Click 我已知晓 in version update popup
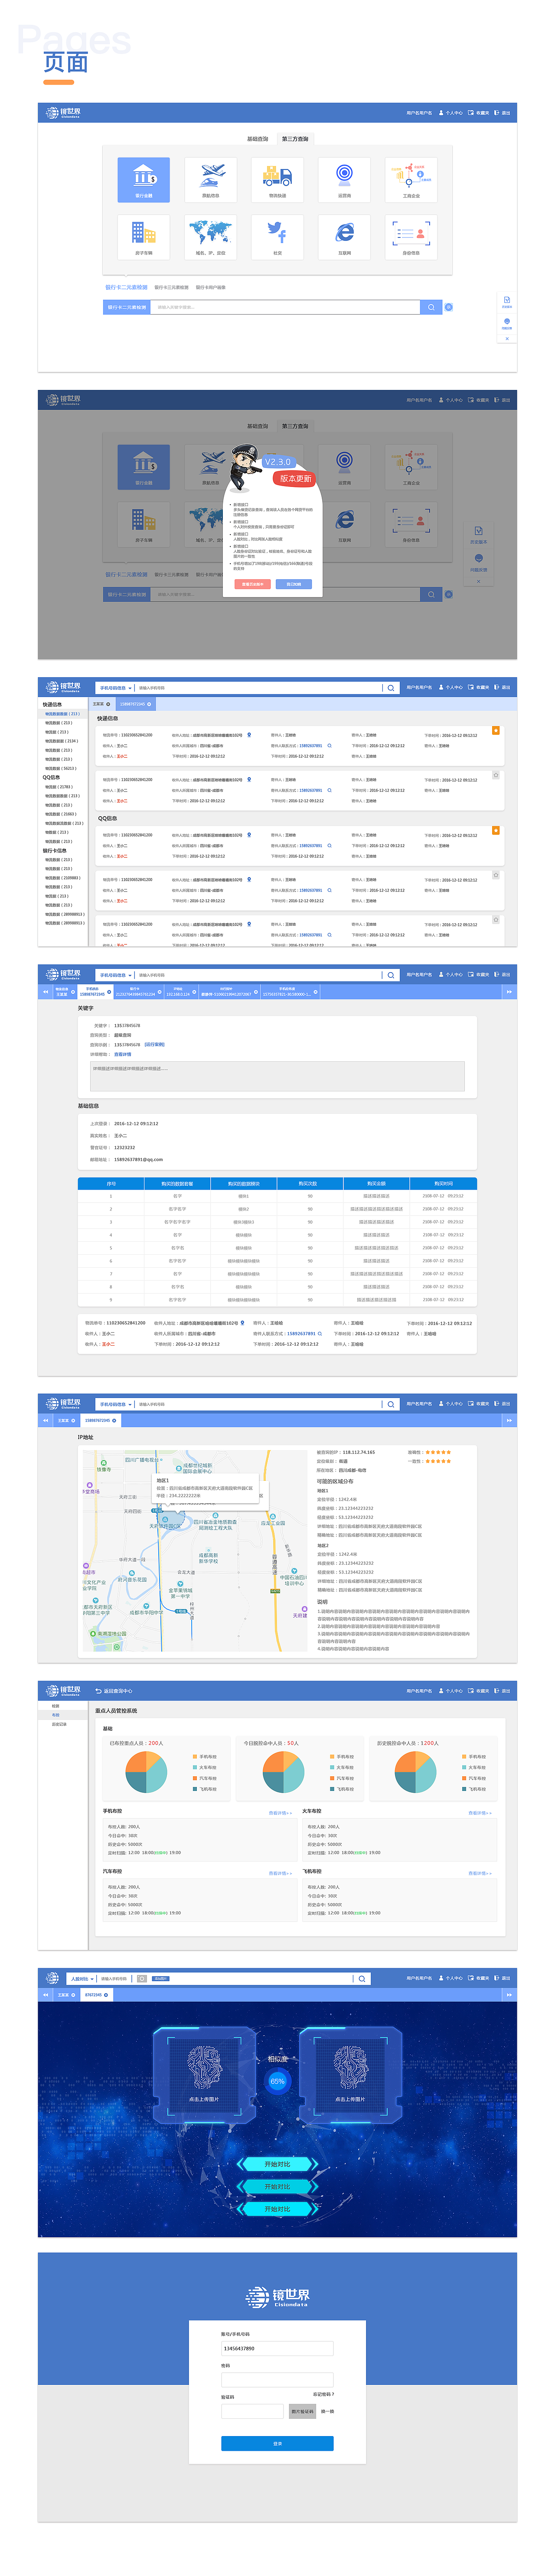The image size is (555, 2576). 294,584
